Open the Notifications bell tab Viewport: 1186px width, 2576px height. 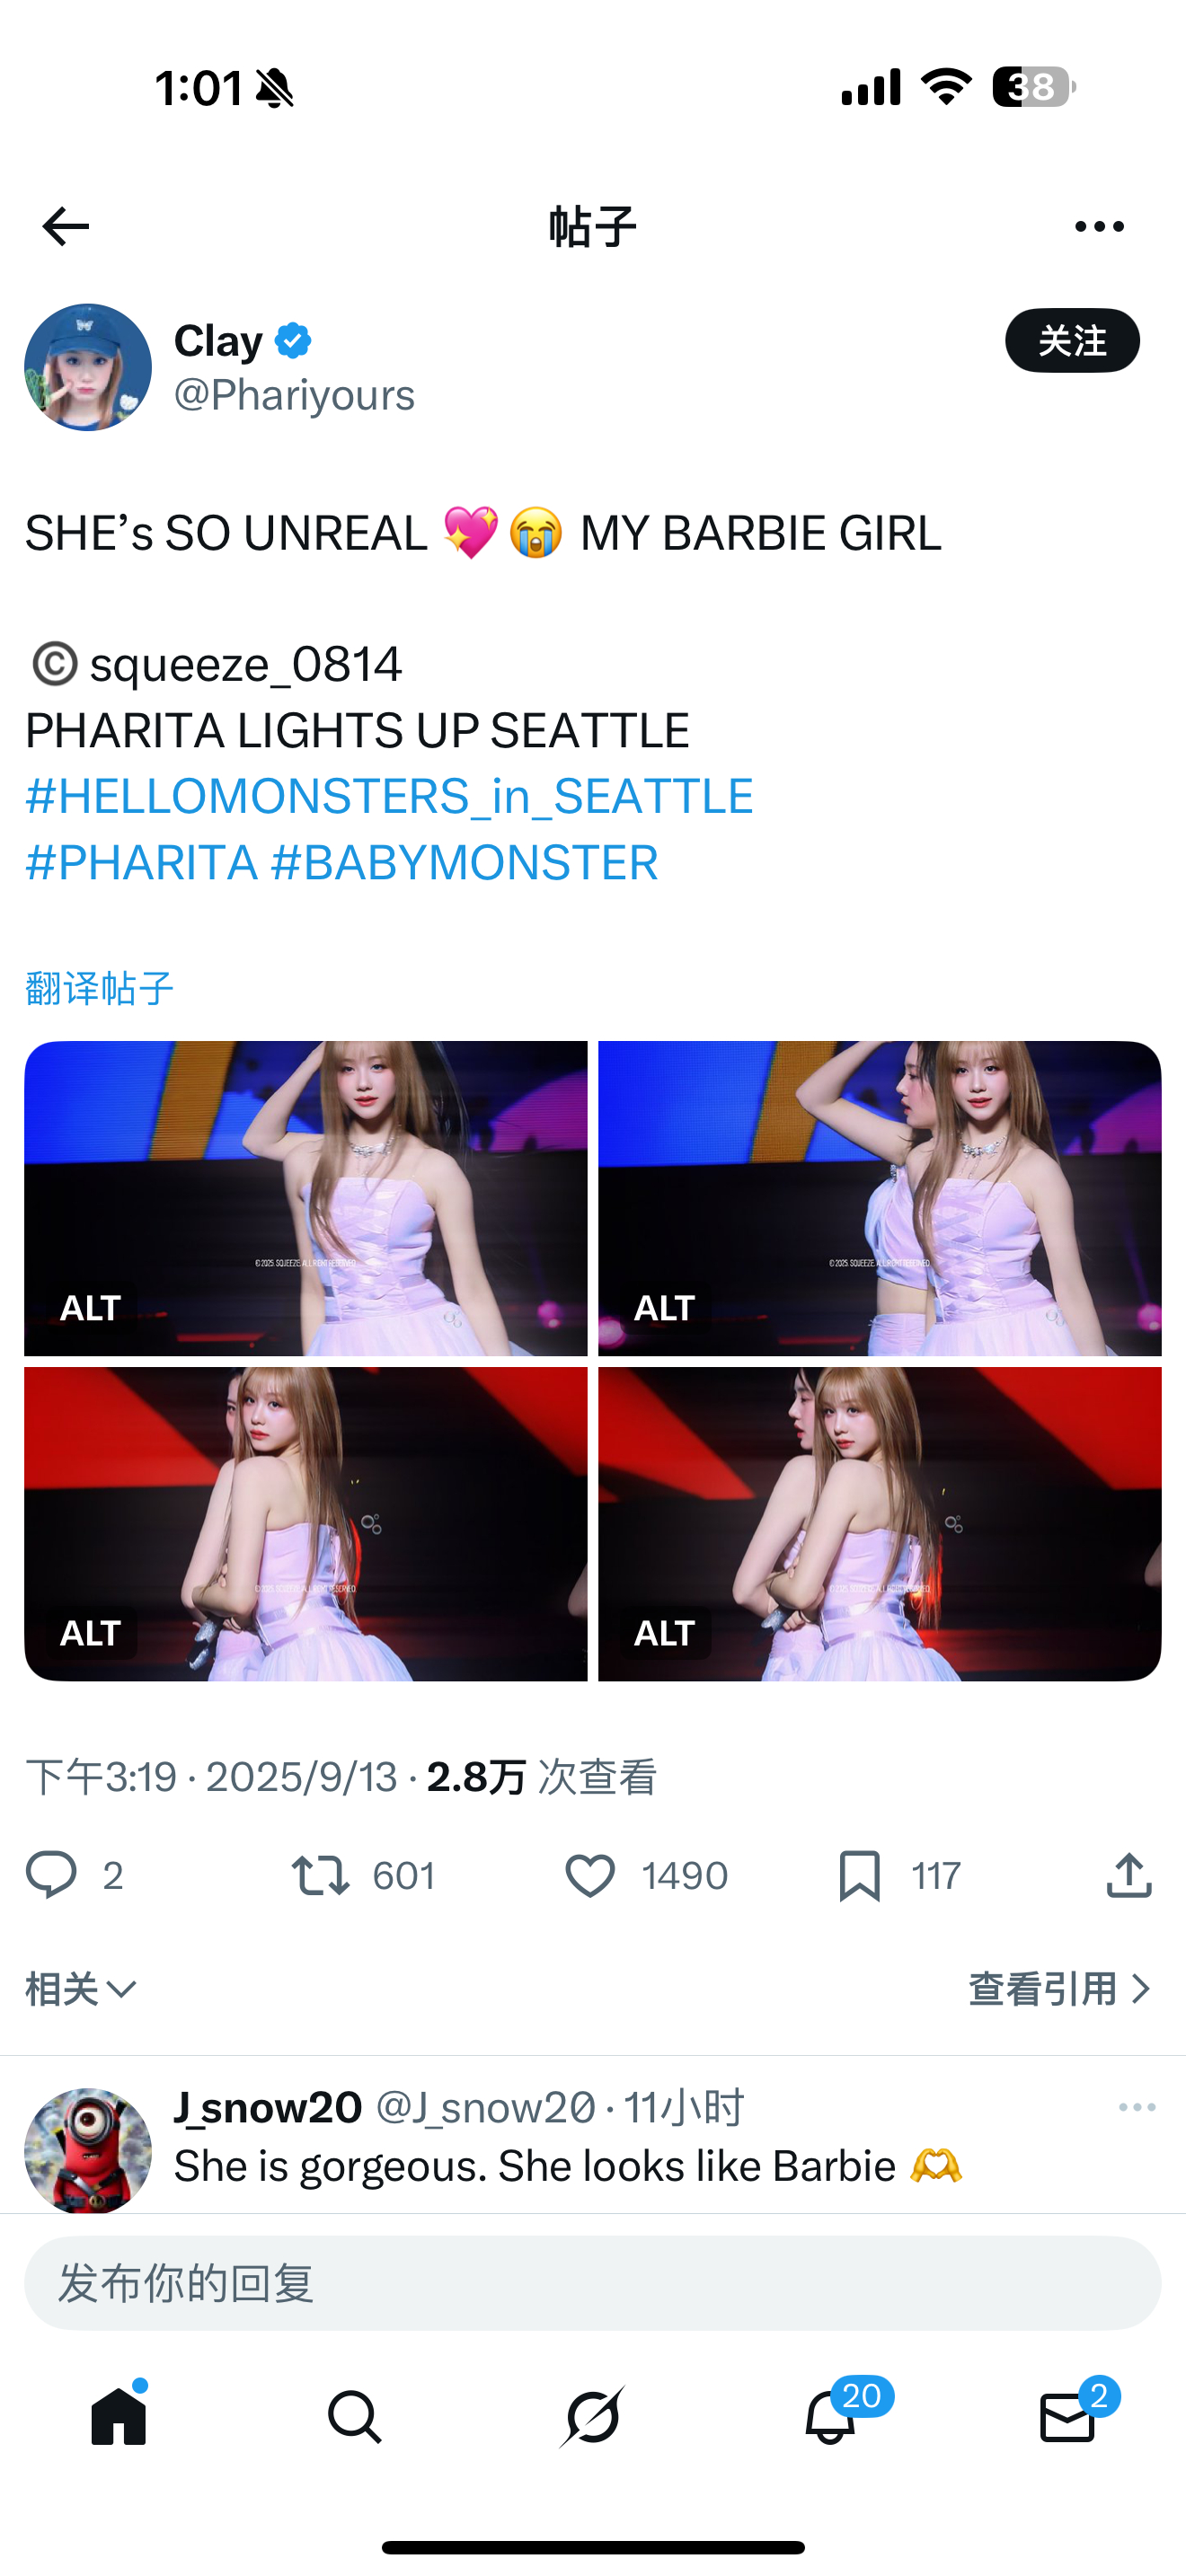pyautogui.click(x=830, y=2417)
